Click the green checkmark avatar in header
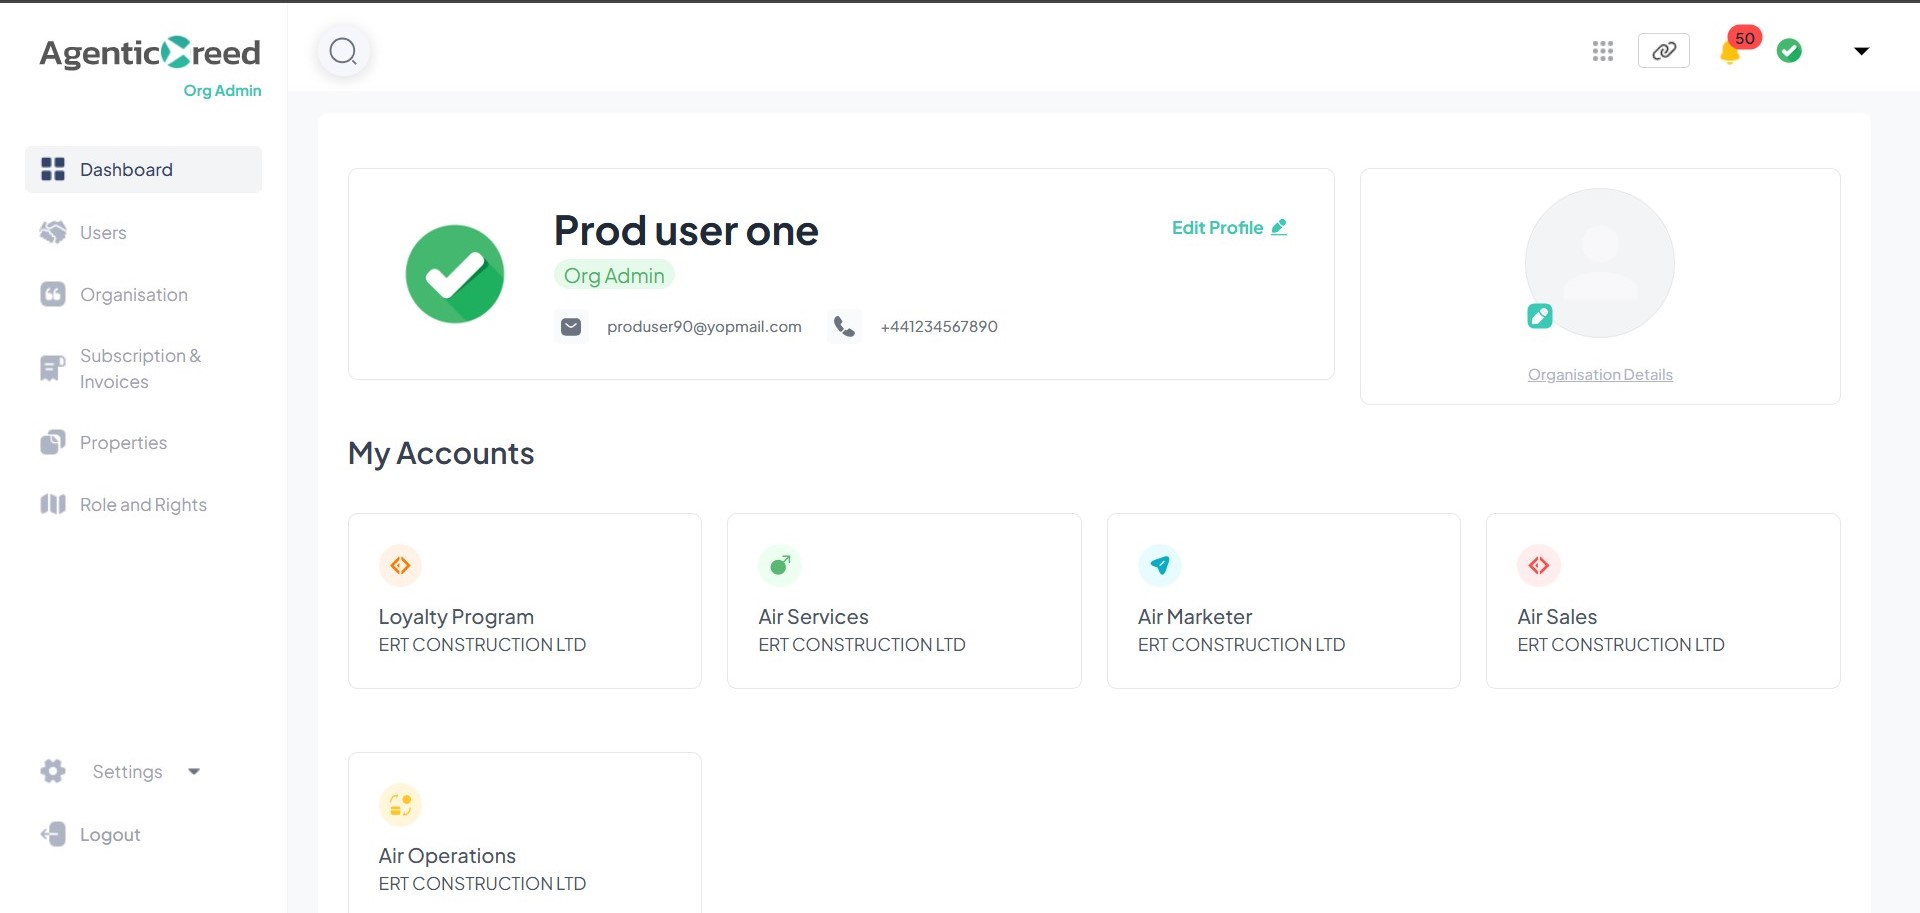 click(x=1789, y=51)
